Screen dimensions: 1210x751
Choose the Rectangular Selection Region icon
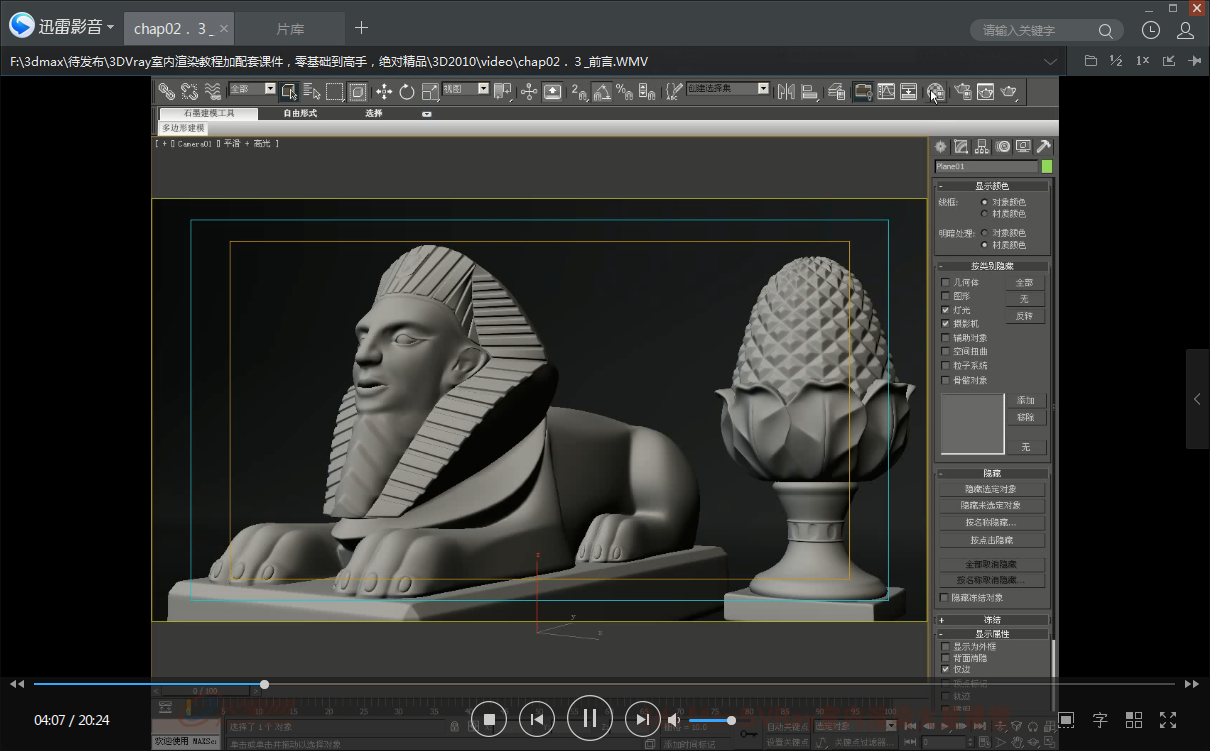coord(335,92)
